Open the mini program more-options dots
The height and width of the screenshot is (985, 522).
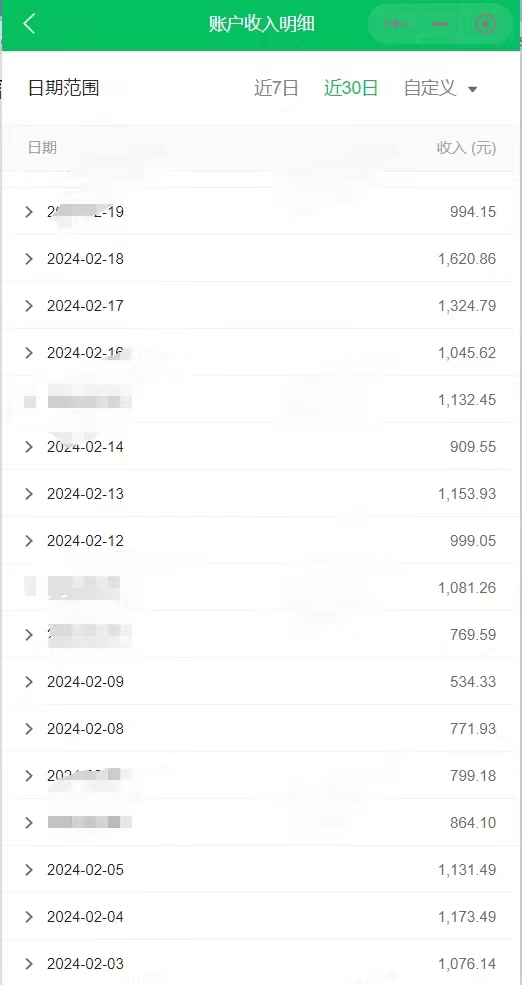(x=396, y=24)
